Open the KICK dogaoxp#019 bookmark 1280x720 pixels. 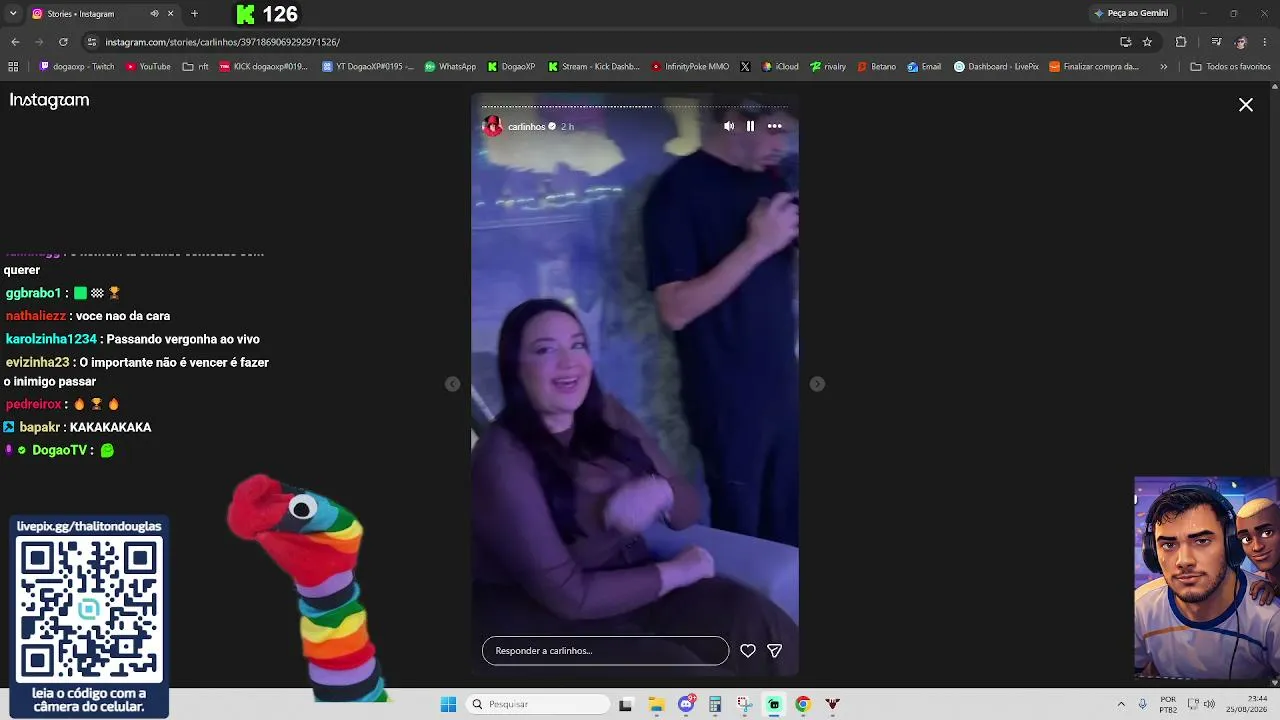264,67
